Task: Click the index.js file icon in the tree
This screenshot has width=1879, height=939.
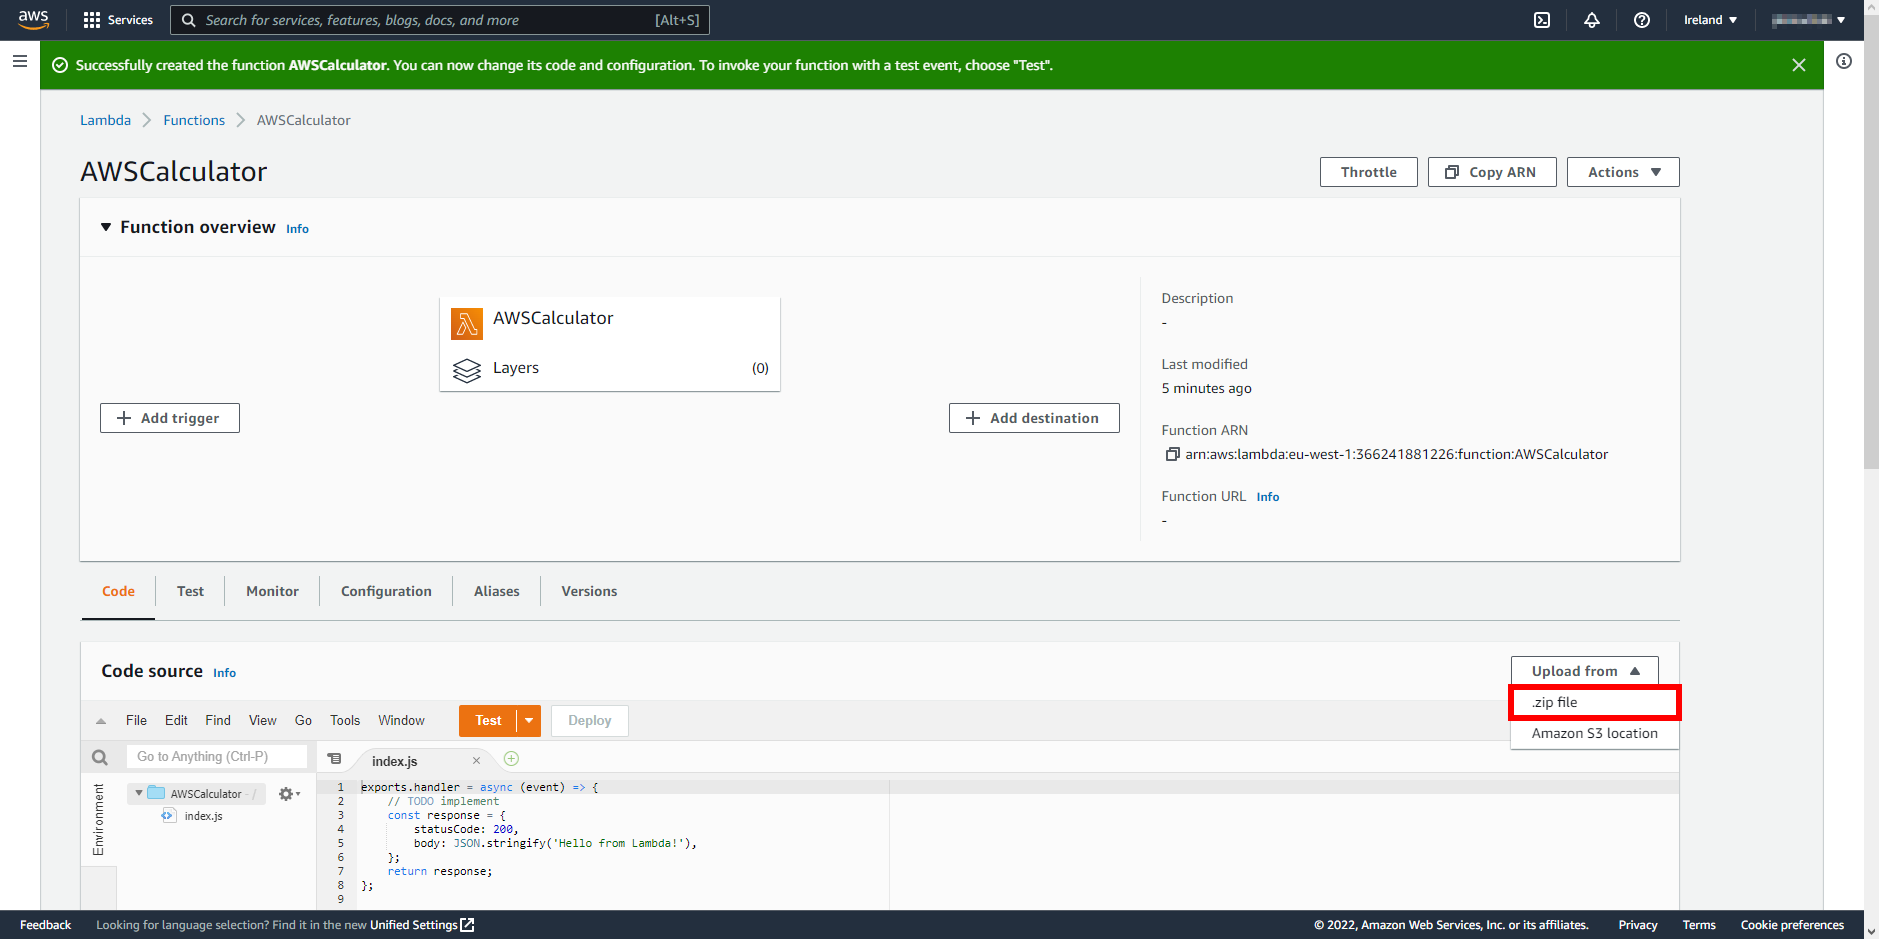Action: pos(168,816)
